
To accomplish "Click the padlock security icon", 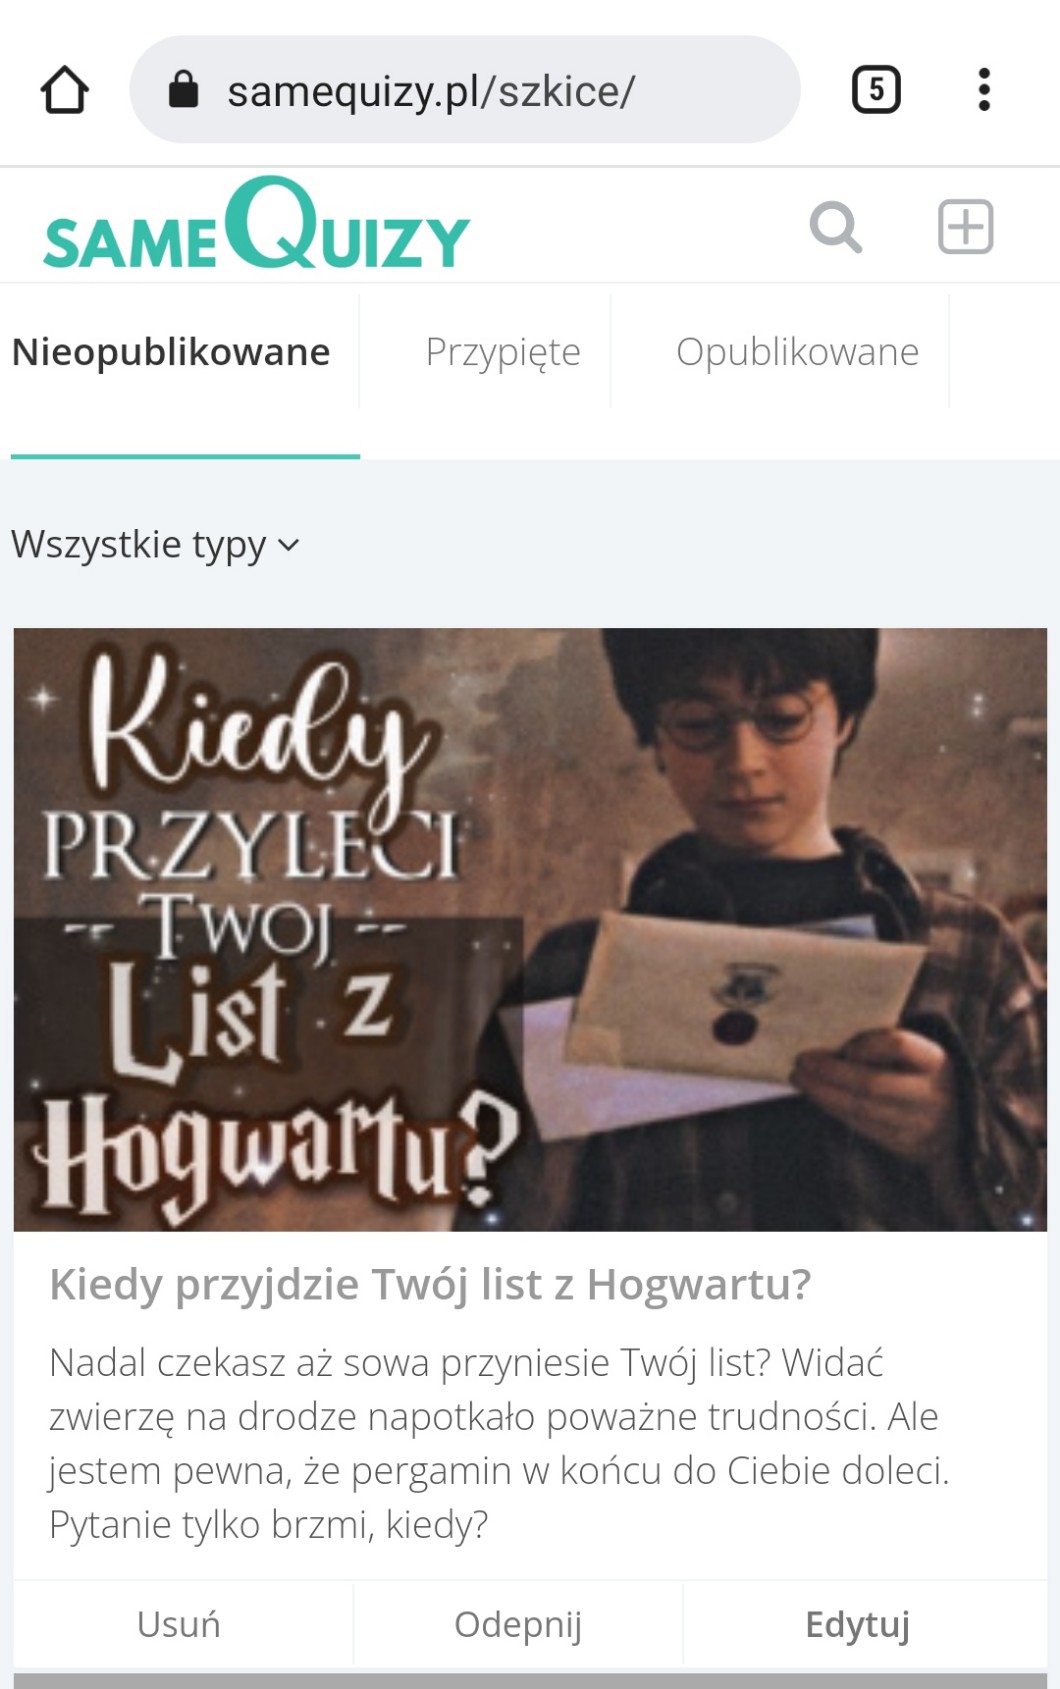I will click(183, 89).
